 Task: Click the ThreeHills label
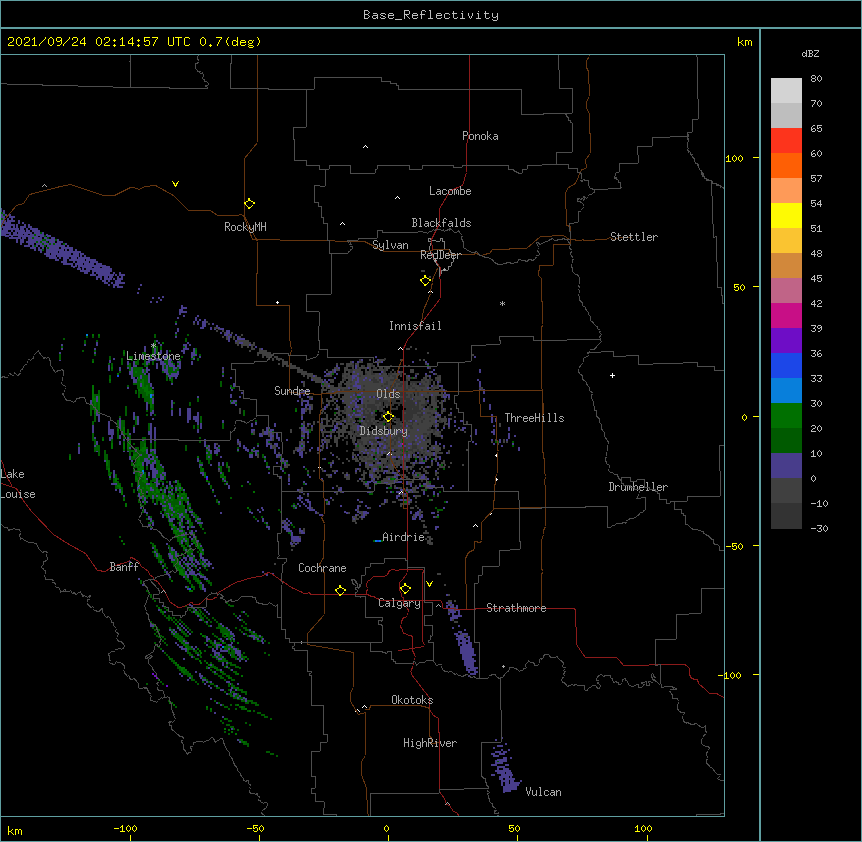[x=534, y=418]
